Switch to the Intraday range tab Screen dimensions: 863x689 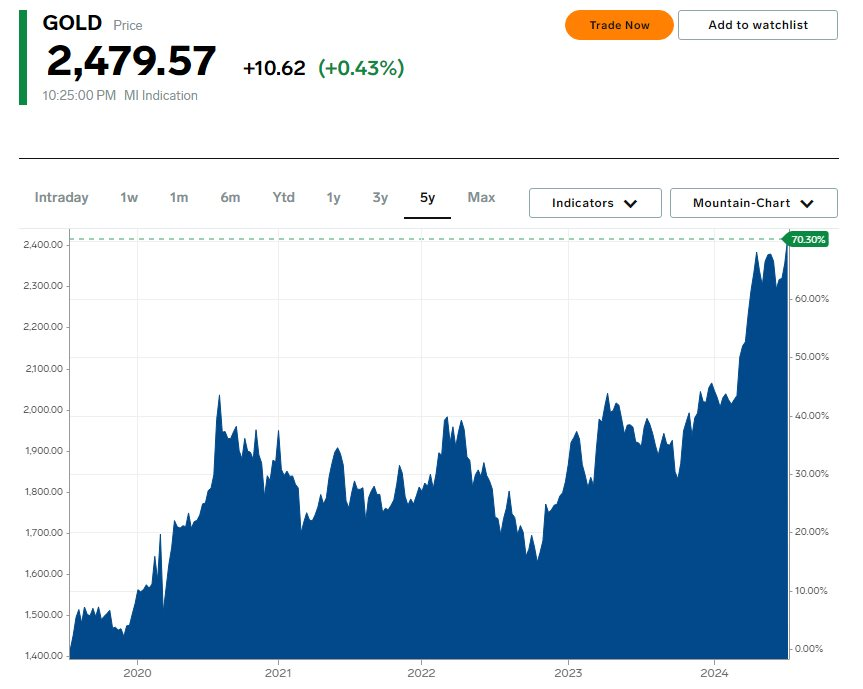click(x=62, y=198)
